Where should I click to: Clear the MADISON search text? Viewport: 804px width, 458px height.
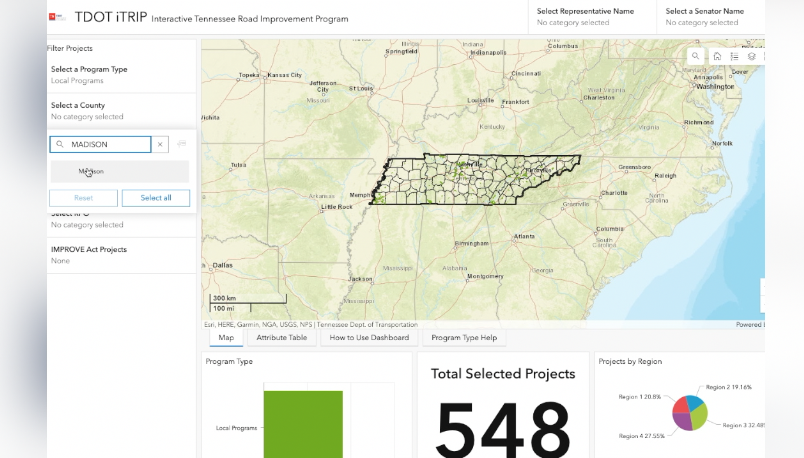tap(160, 144)
